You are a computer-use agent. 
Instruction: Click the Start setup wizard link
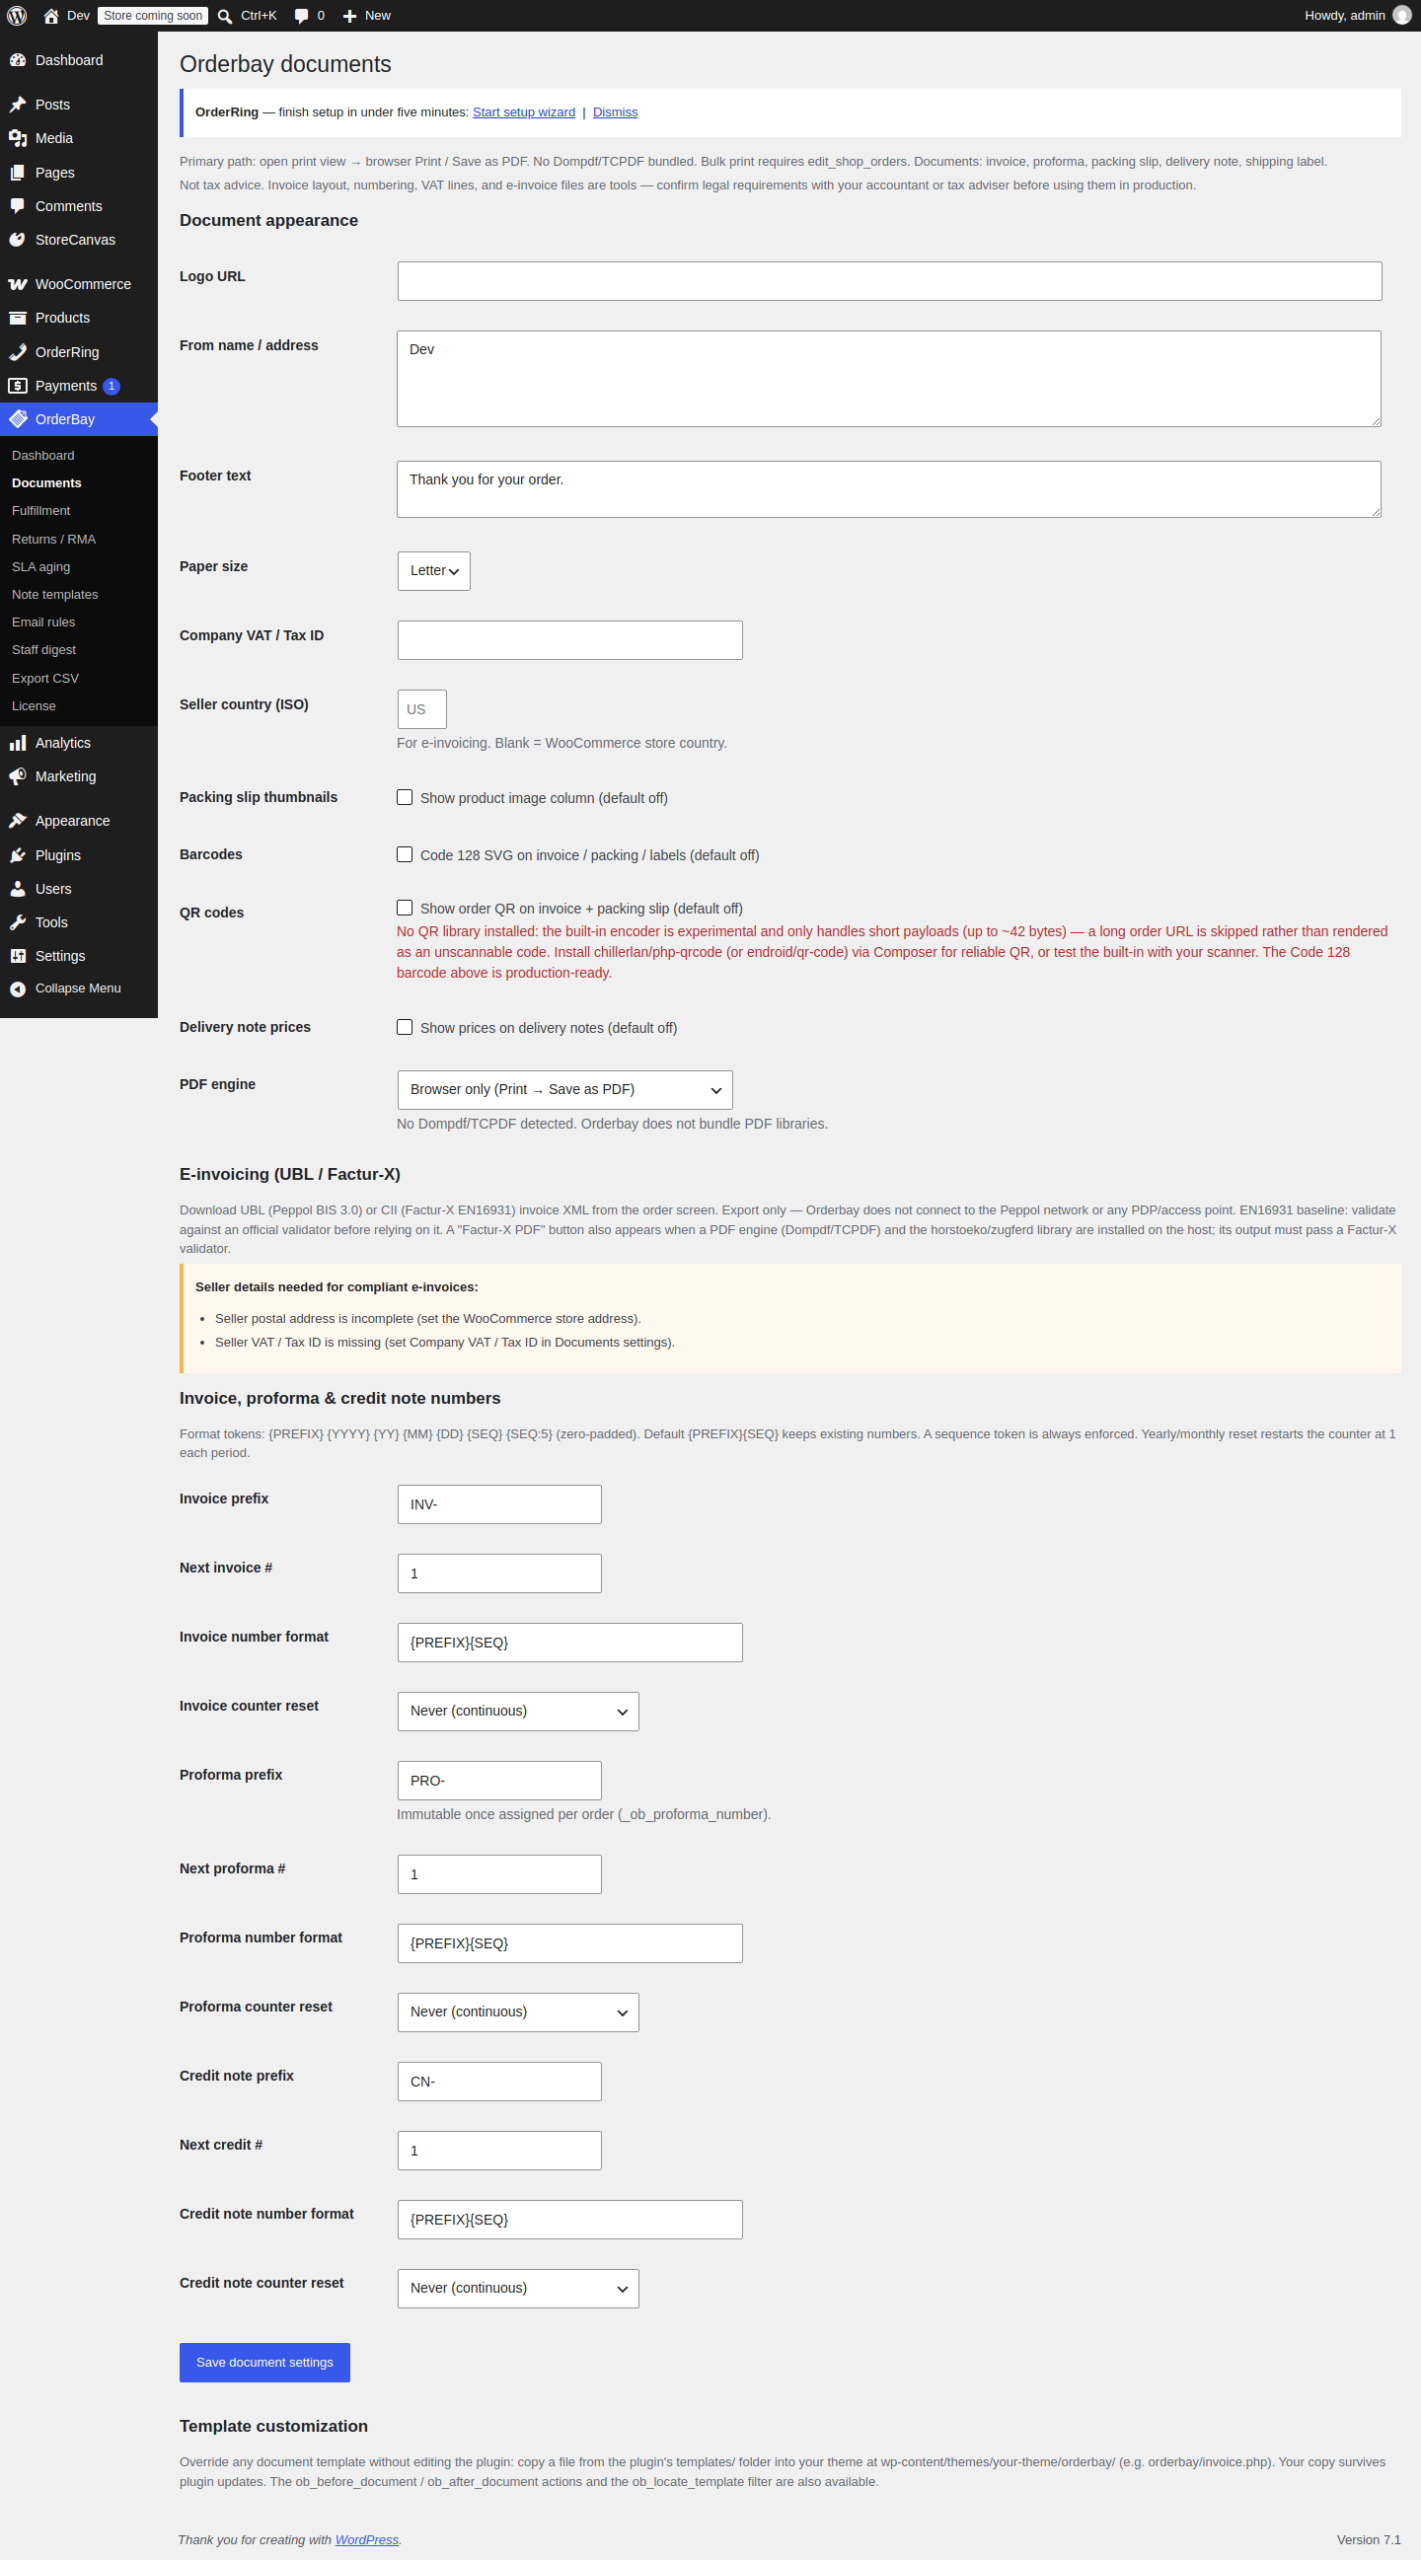(524, 113)
